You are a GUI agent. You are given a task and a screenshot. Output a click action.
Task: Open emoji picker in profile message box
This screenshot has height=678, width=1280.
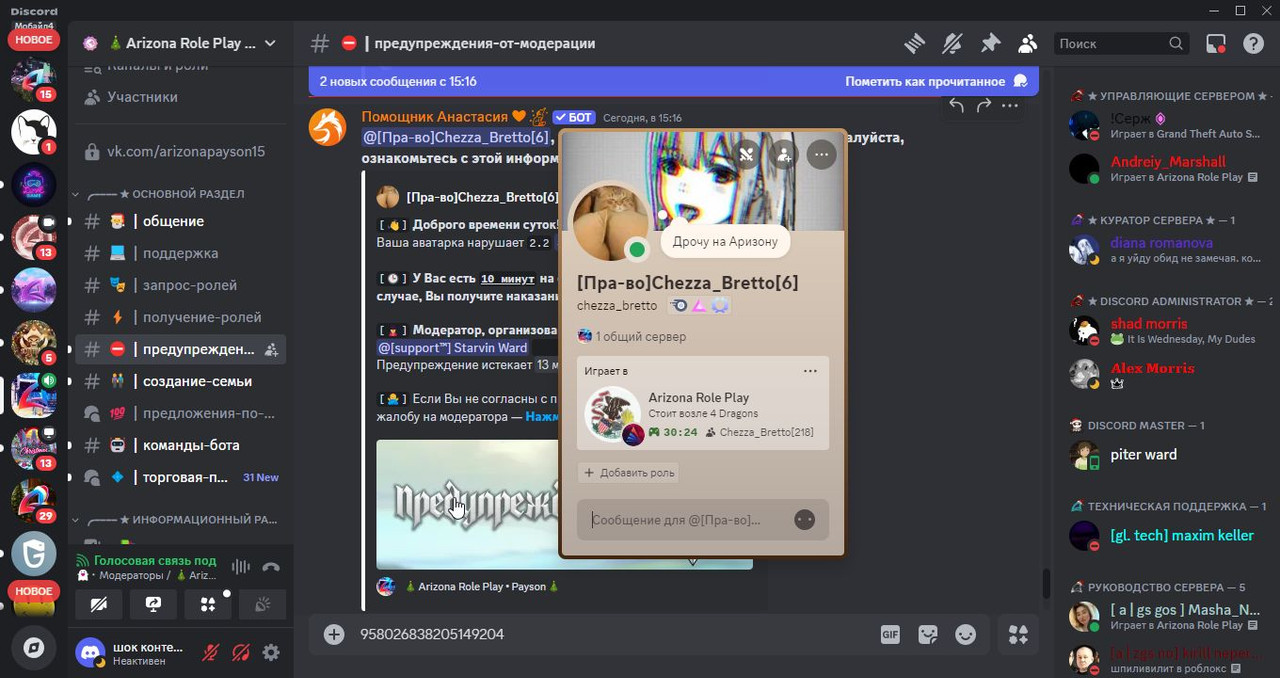click(x=804, y=519)
